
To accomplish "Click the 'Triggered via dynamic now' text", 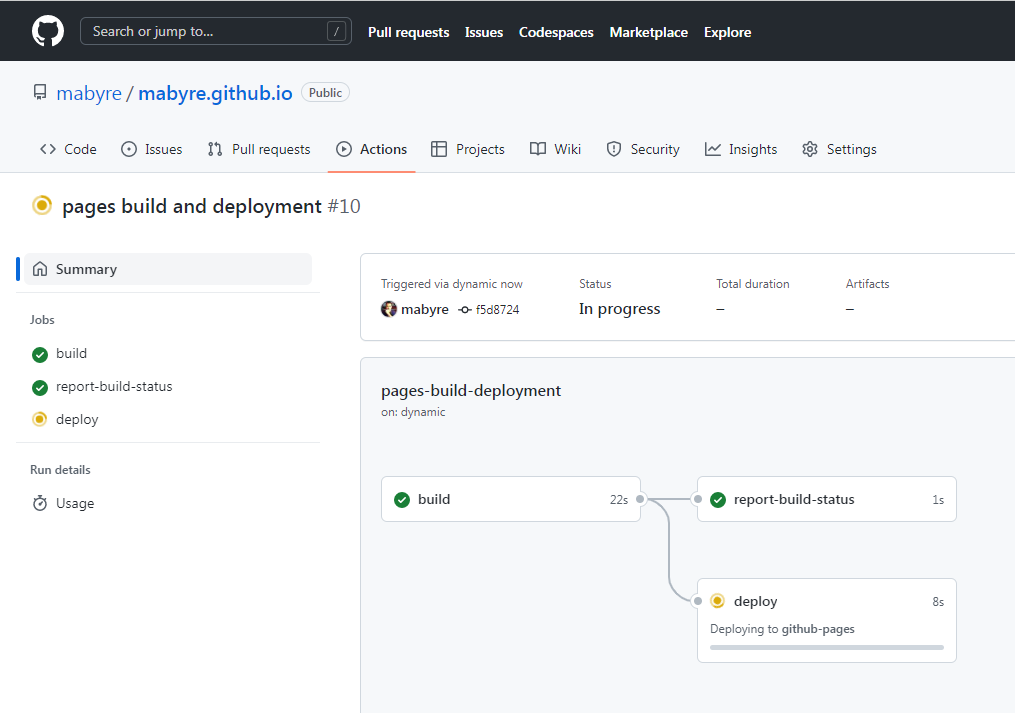I will point(451,284).
